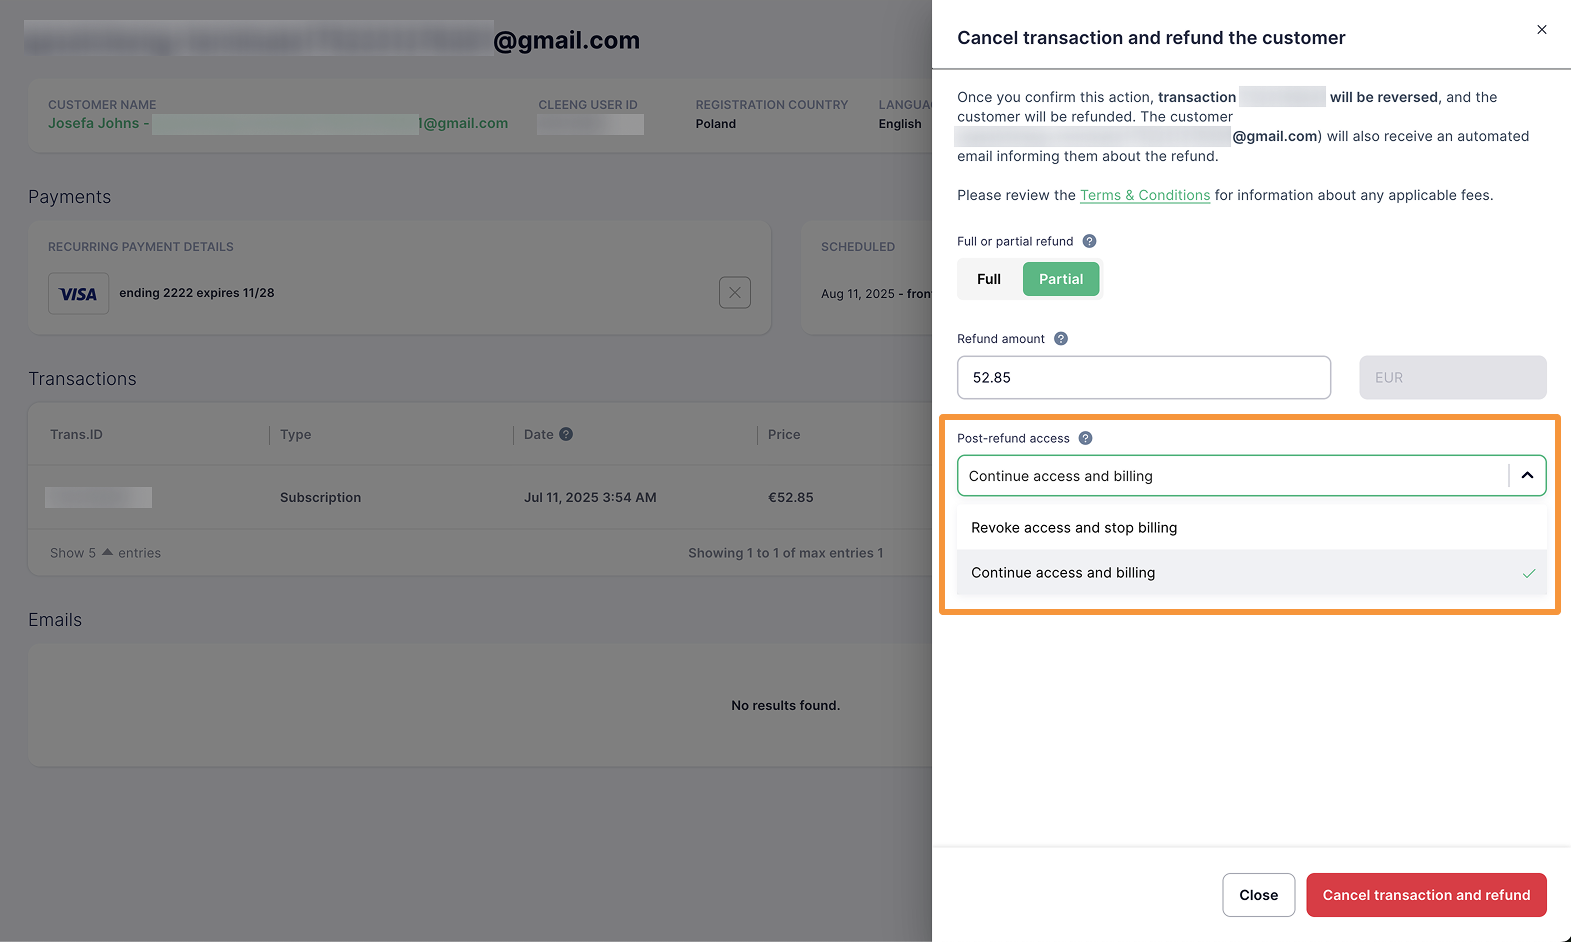The height and width of the screenshot is (942, 1571).
Task: Sort by the Trans.ID column header
Action: pyautogui.click(x=76, y=435)
